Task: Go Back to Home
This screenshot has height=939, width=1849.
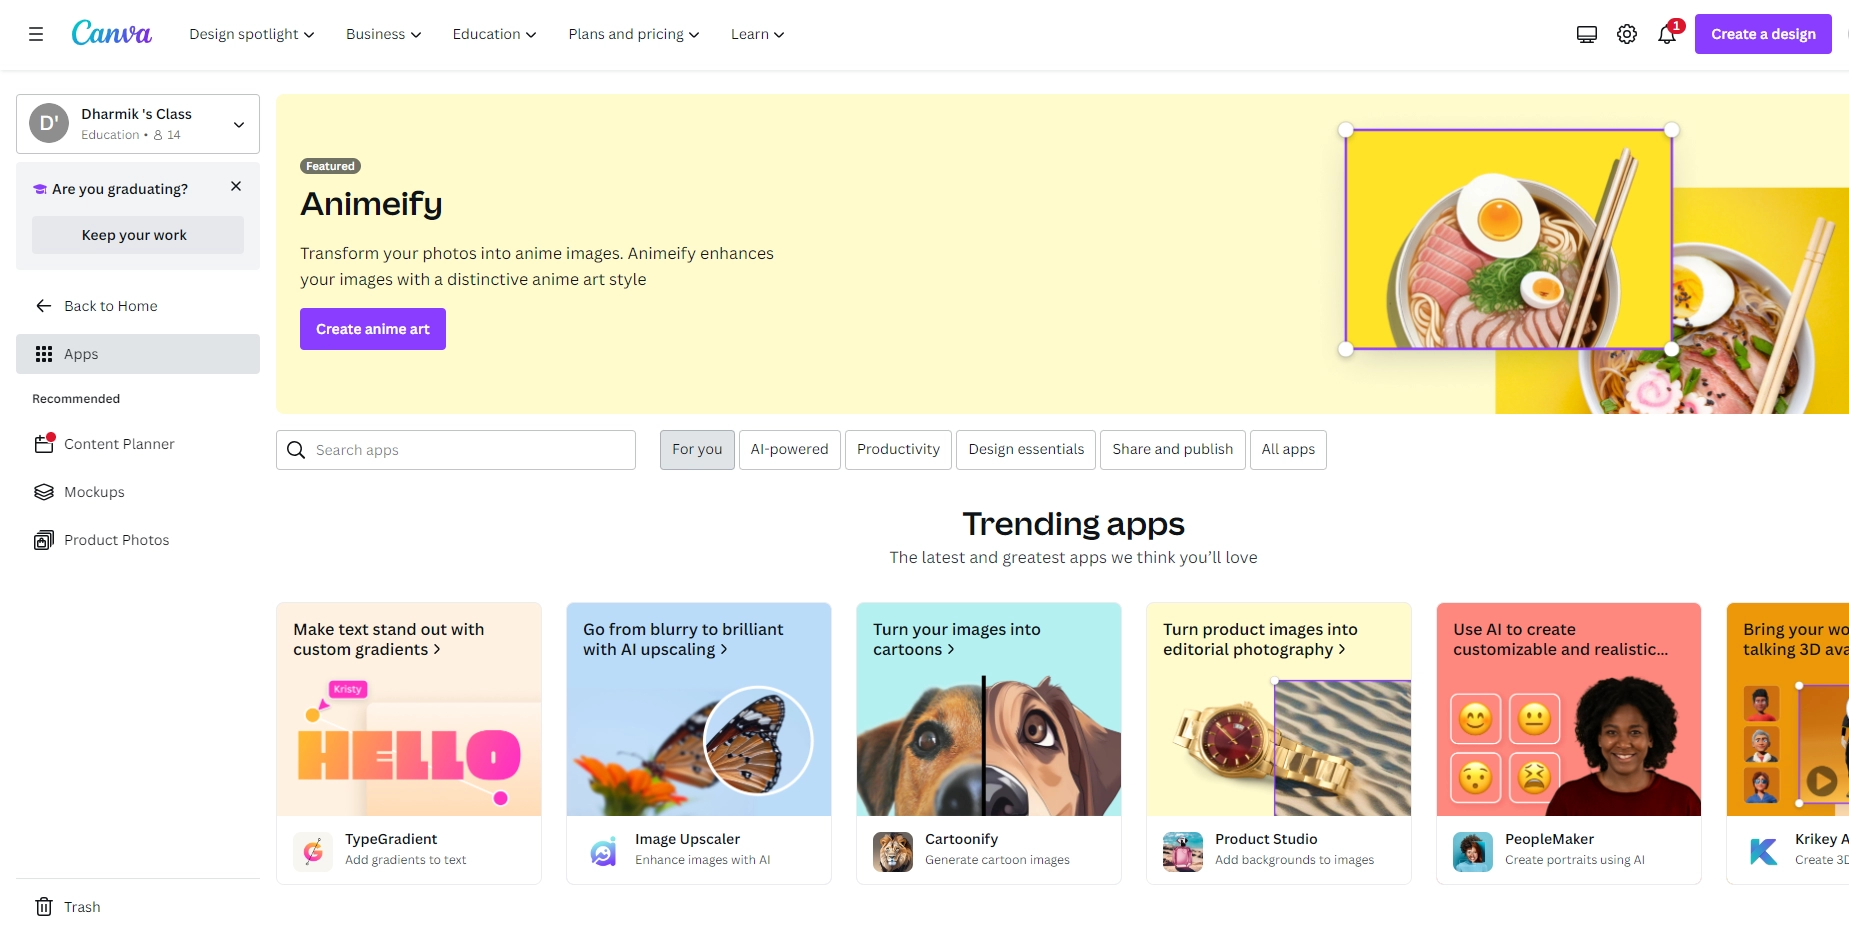Action: 110,306
